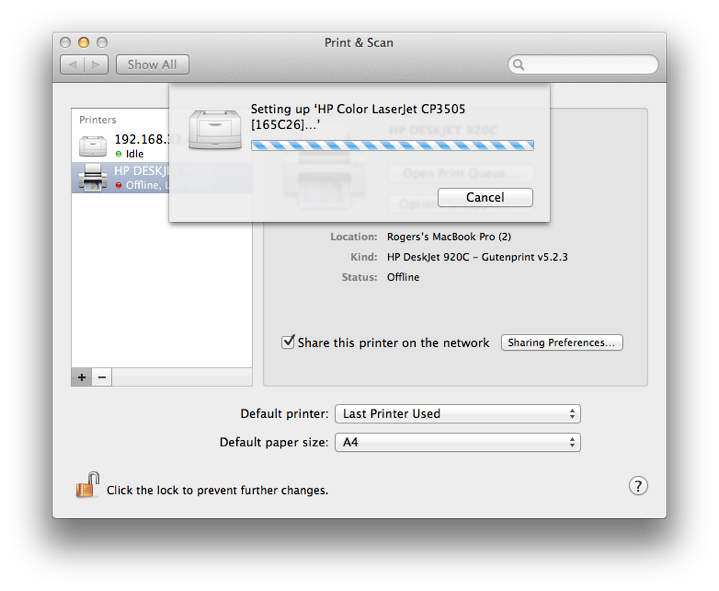This screenshot has width=719, height=591.
Task: Open the Default paper size dropdown
Action: click(458, 442)
